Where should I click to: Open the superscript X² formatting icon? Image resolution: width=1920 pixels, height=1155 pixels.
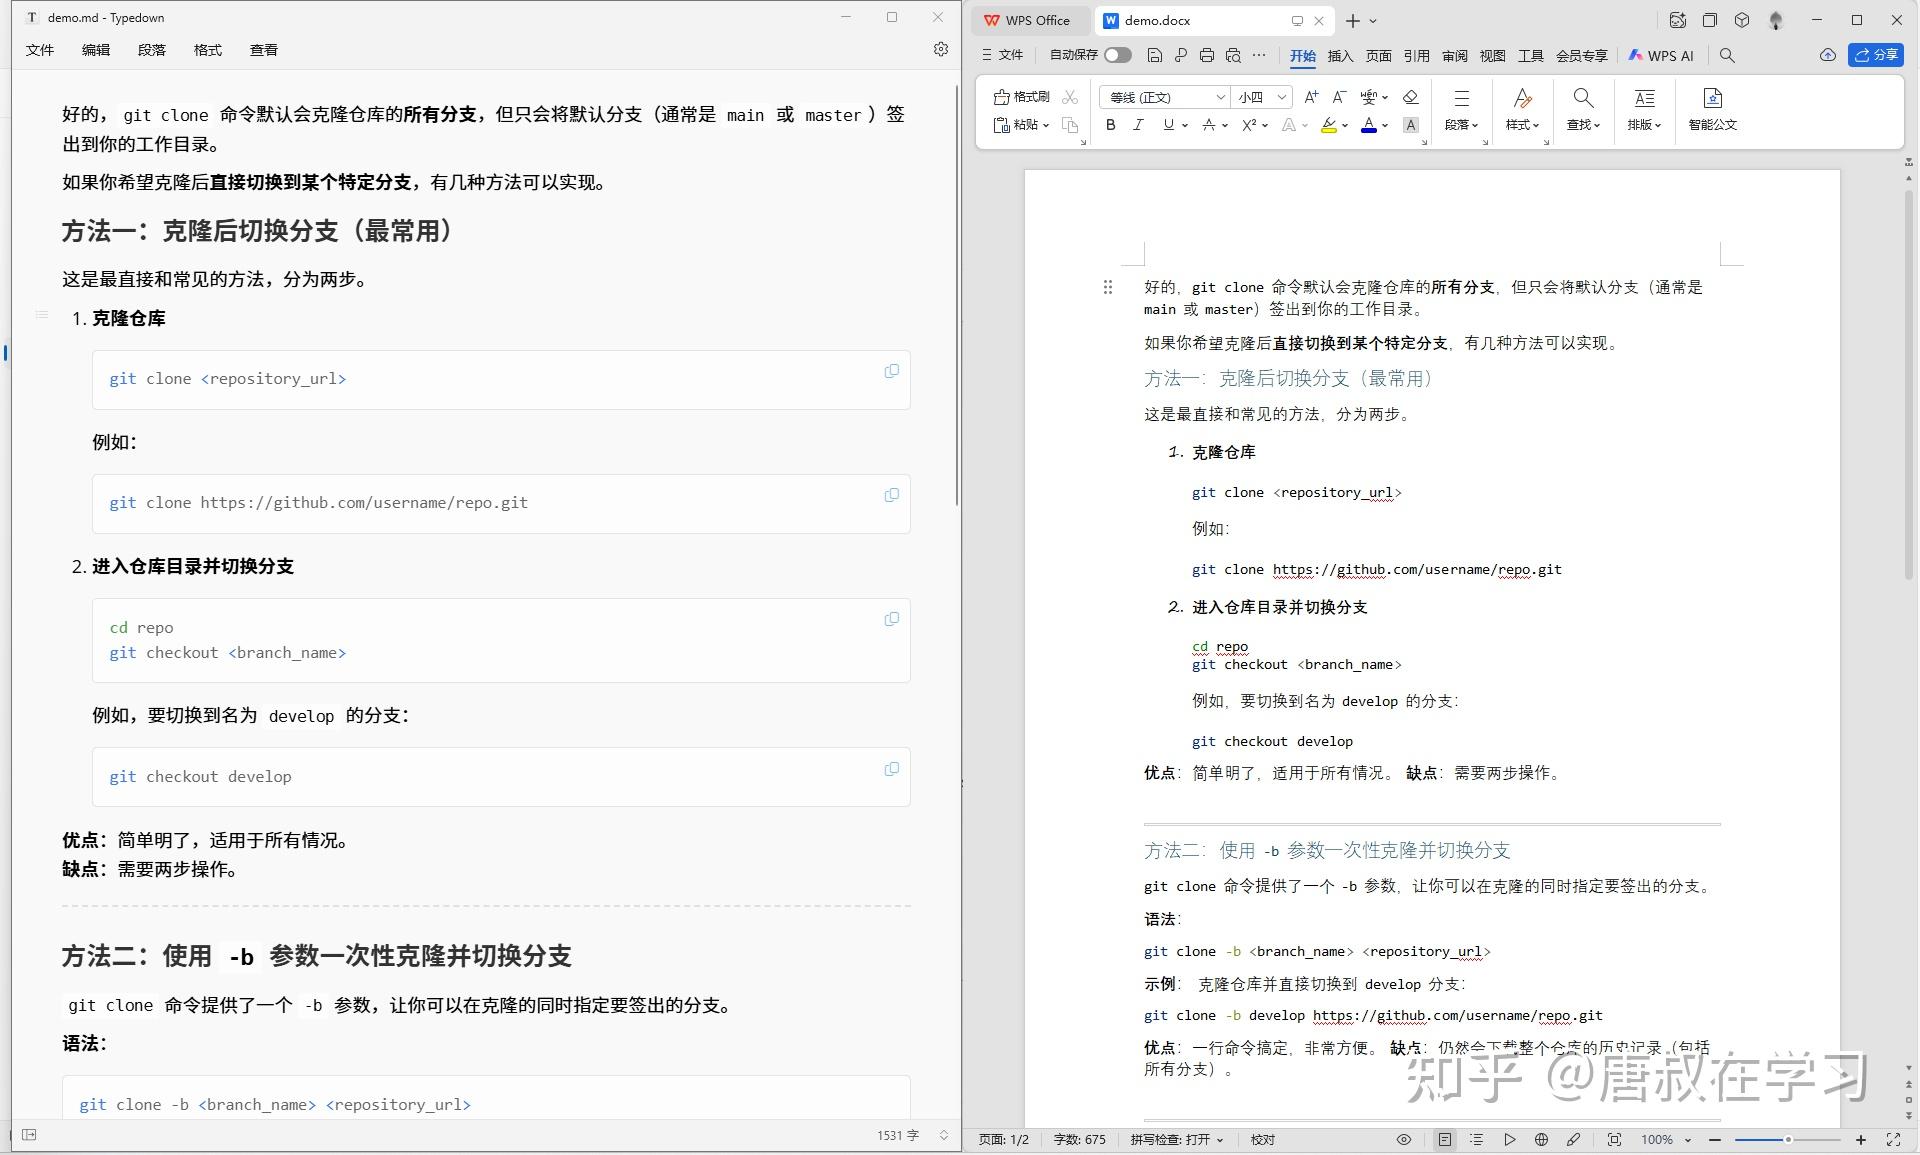[1248, 125]
